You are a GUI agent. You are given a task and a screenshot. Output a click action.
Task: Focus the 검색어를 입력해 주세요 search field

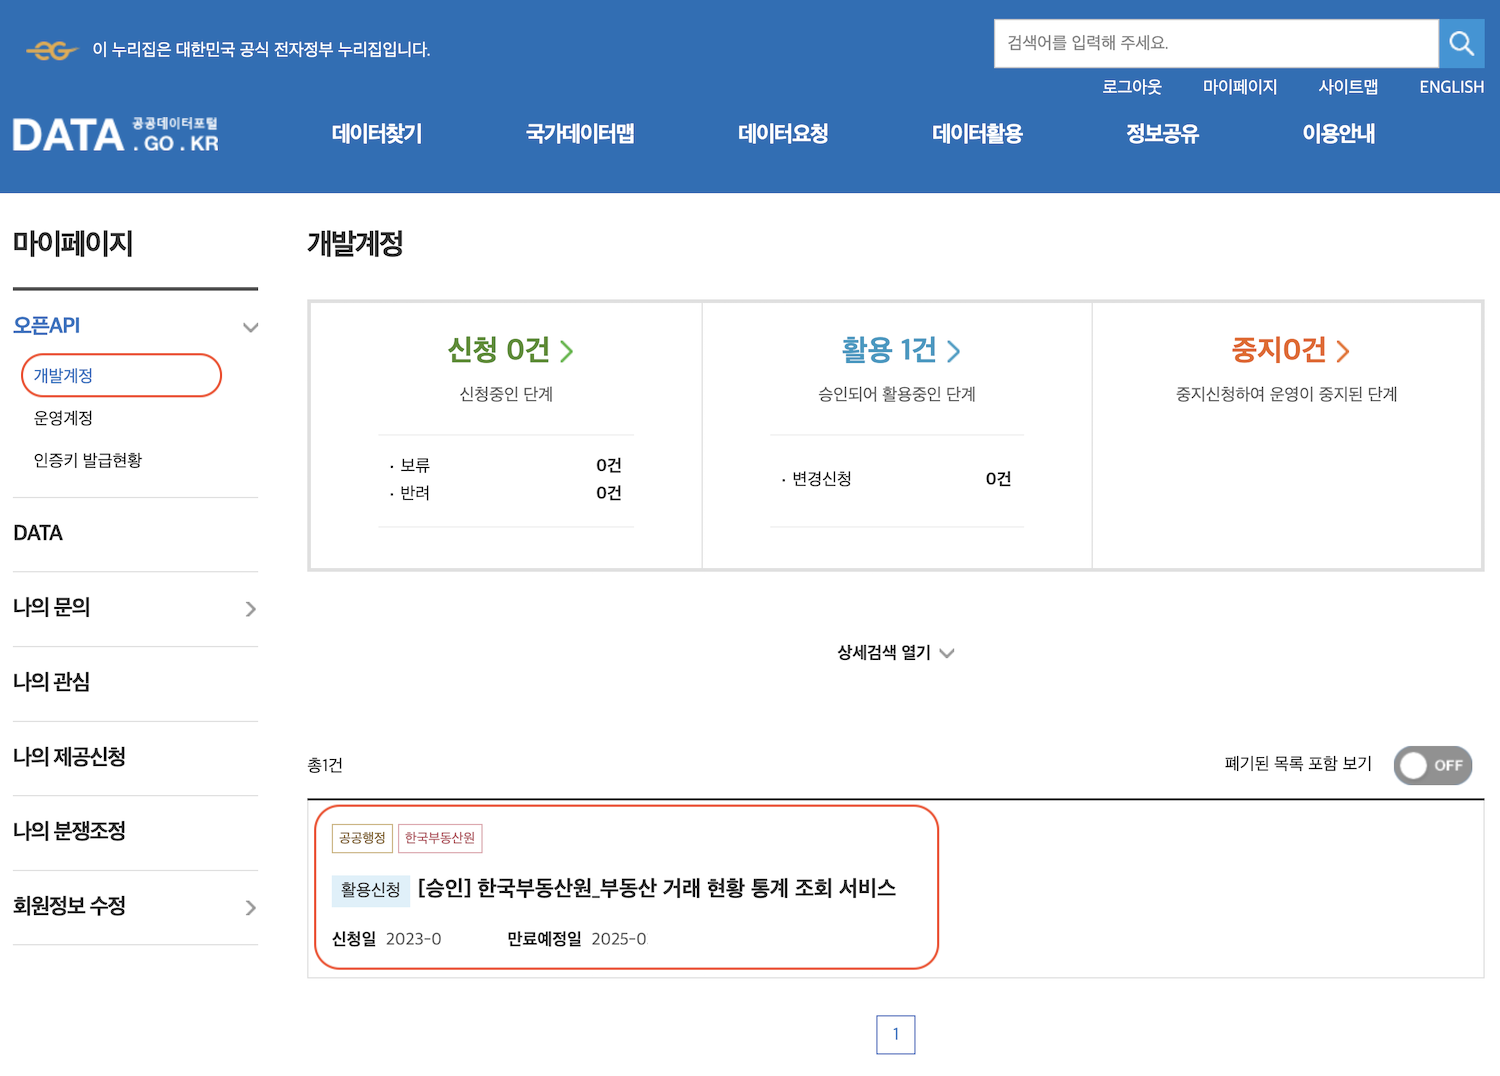click(x=1216, y=43)
